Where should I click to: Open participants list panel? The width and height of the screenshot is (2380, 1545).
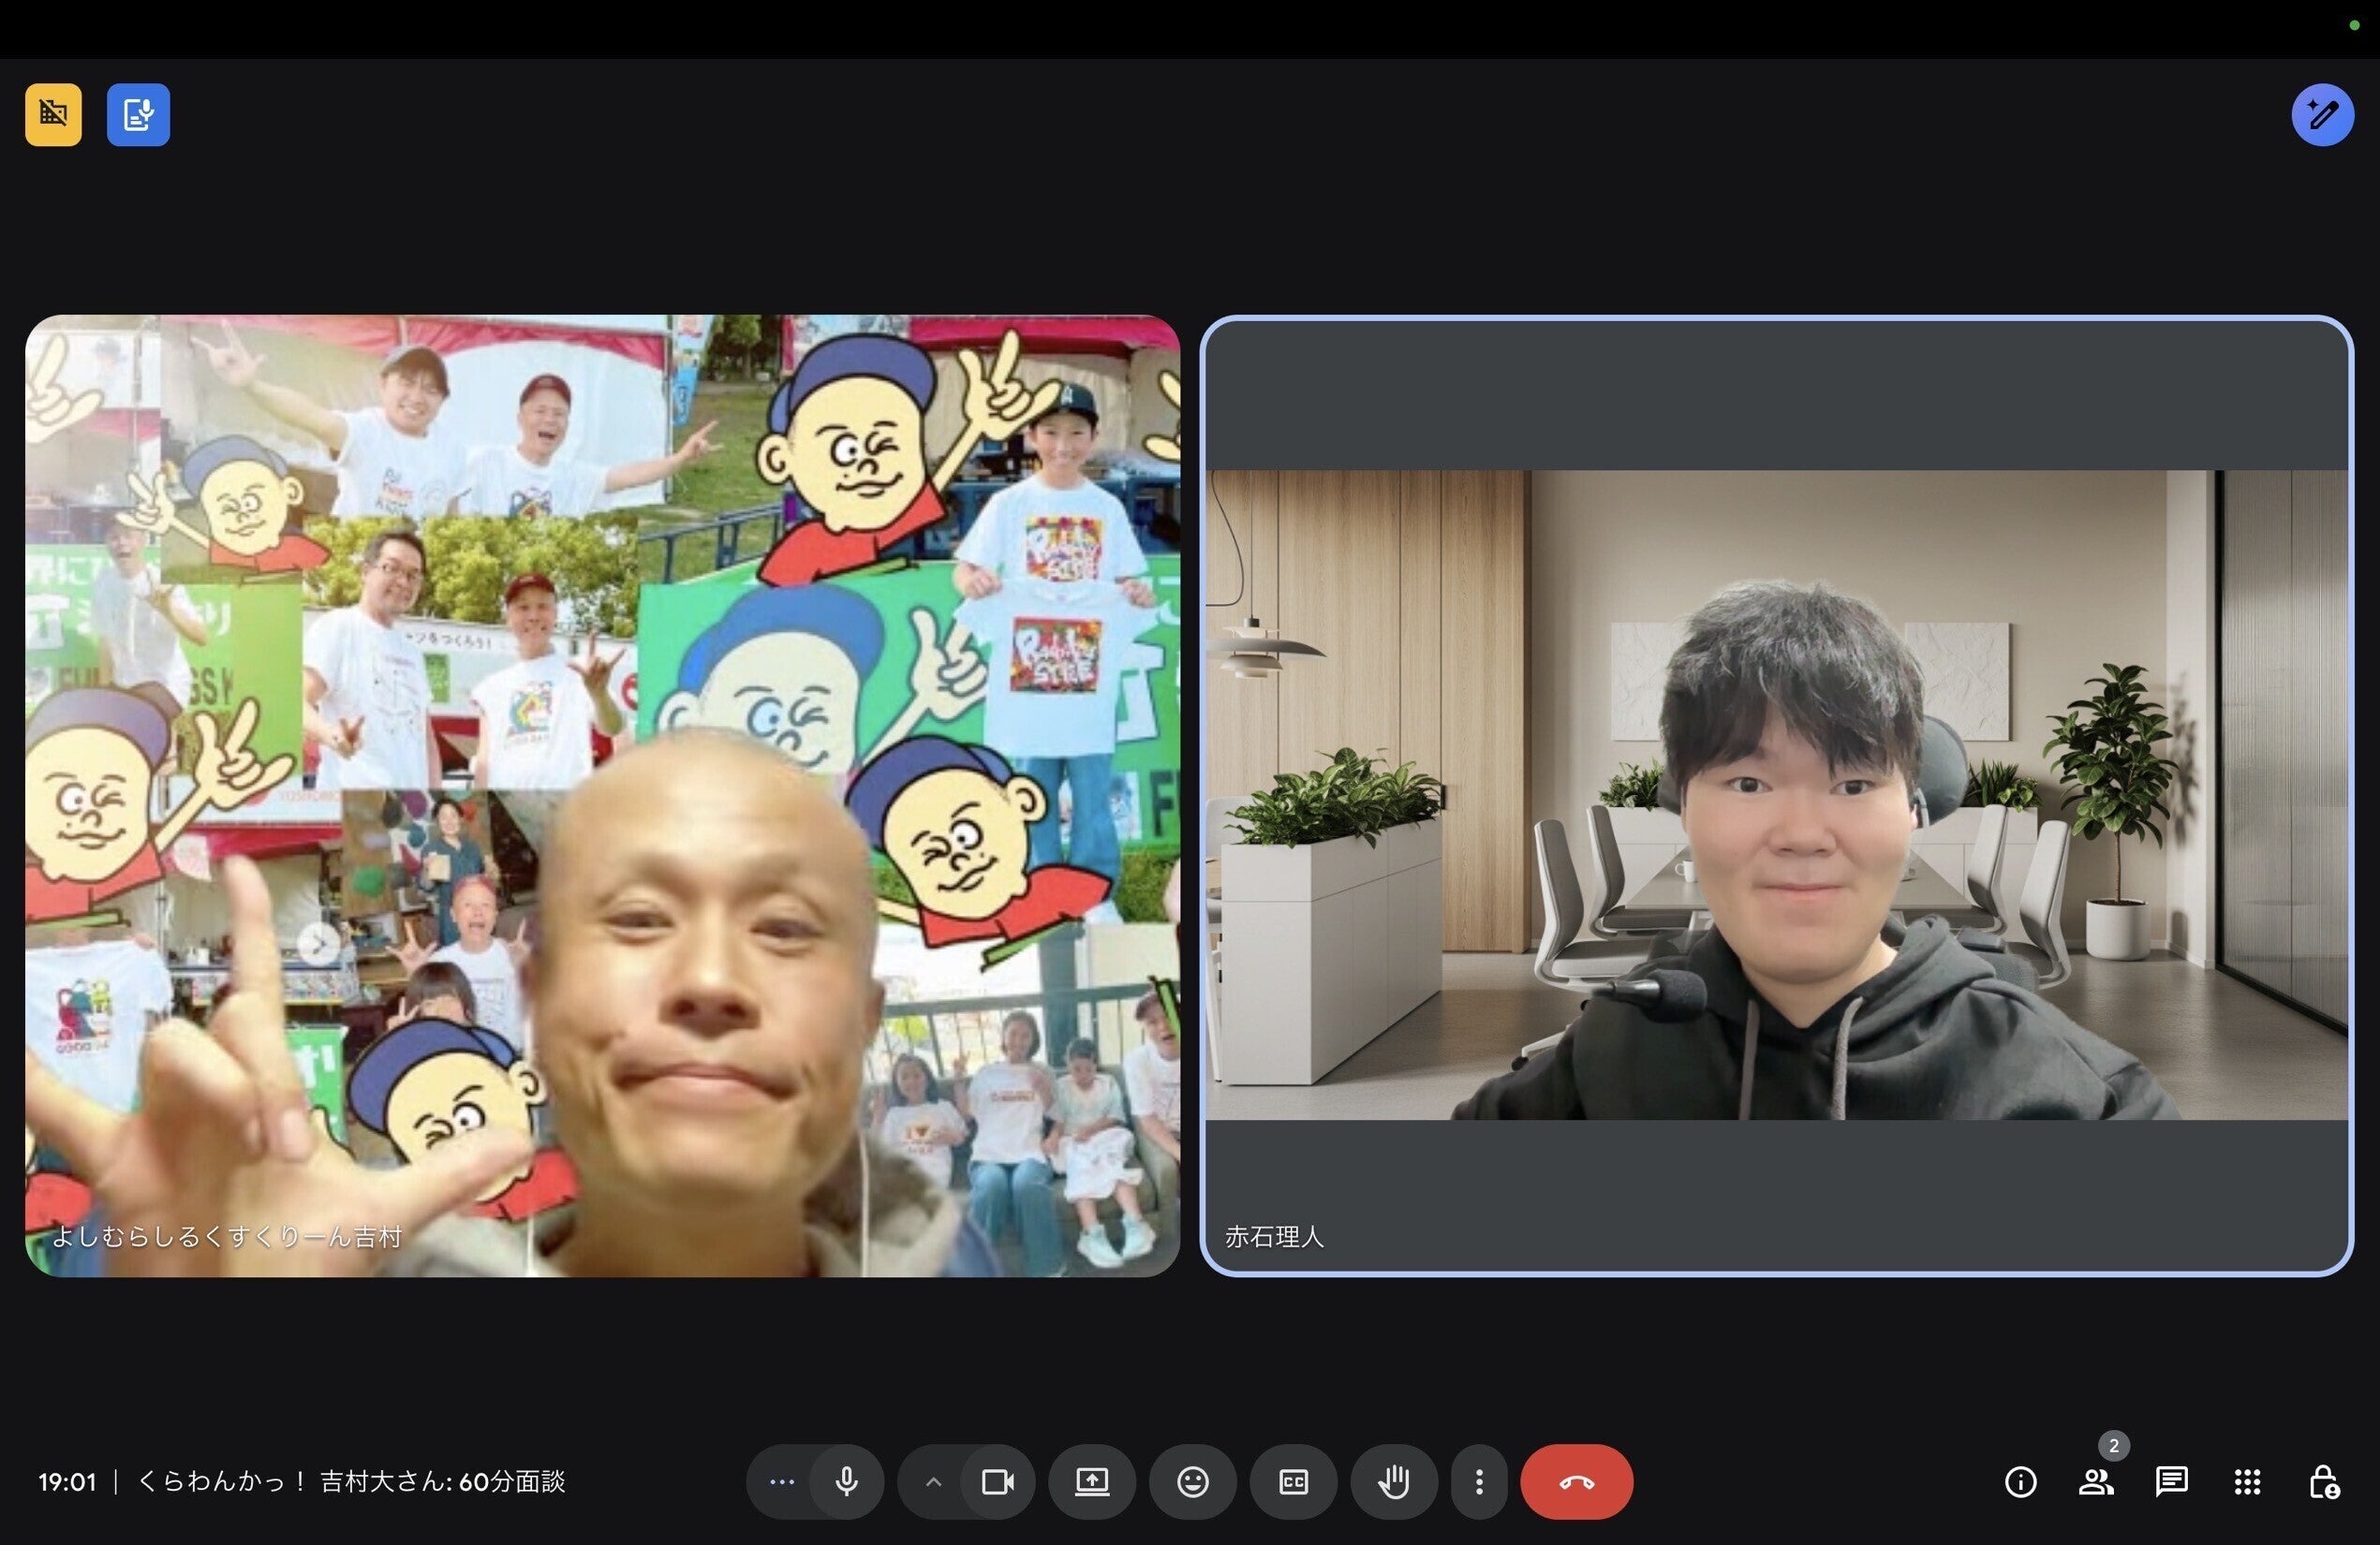coord(2096,1481)
